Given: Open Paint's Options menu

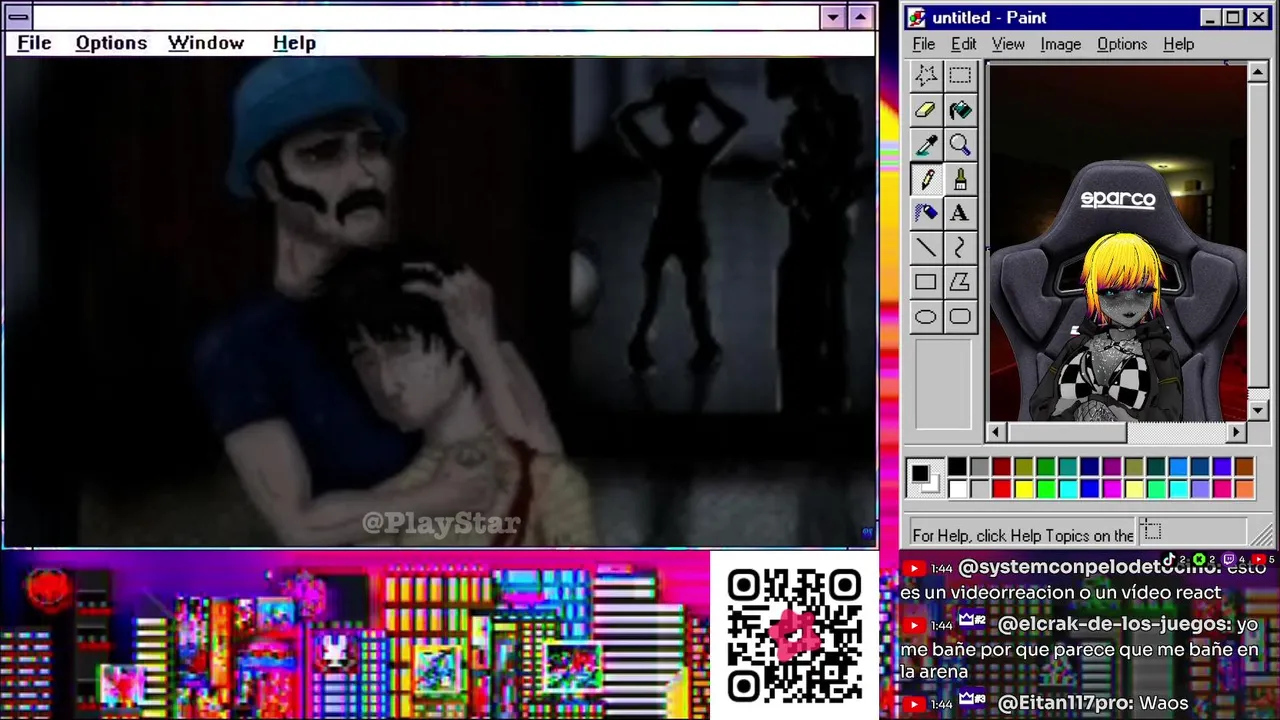Looking at the screenshot, I should click(1122, 44).
